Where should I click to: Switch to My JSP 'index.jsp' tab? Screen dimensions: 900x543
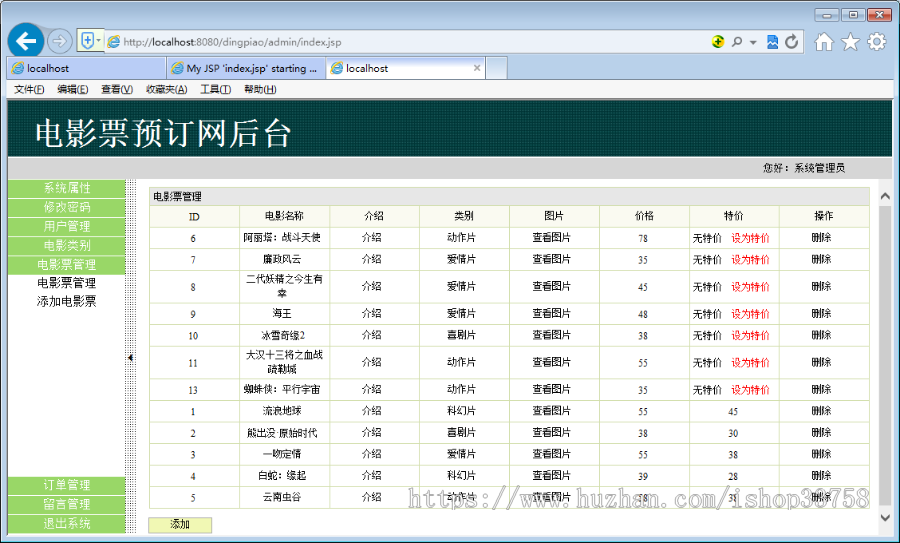[x=246, y=68]
